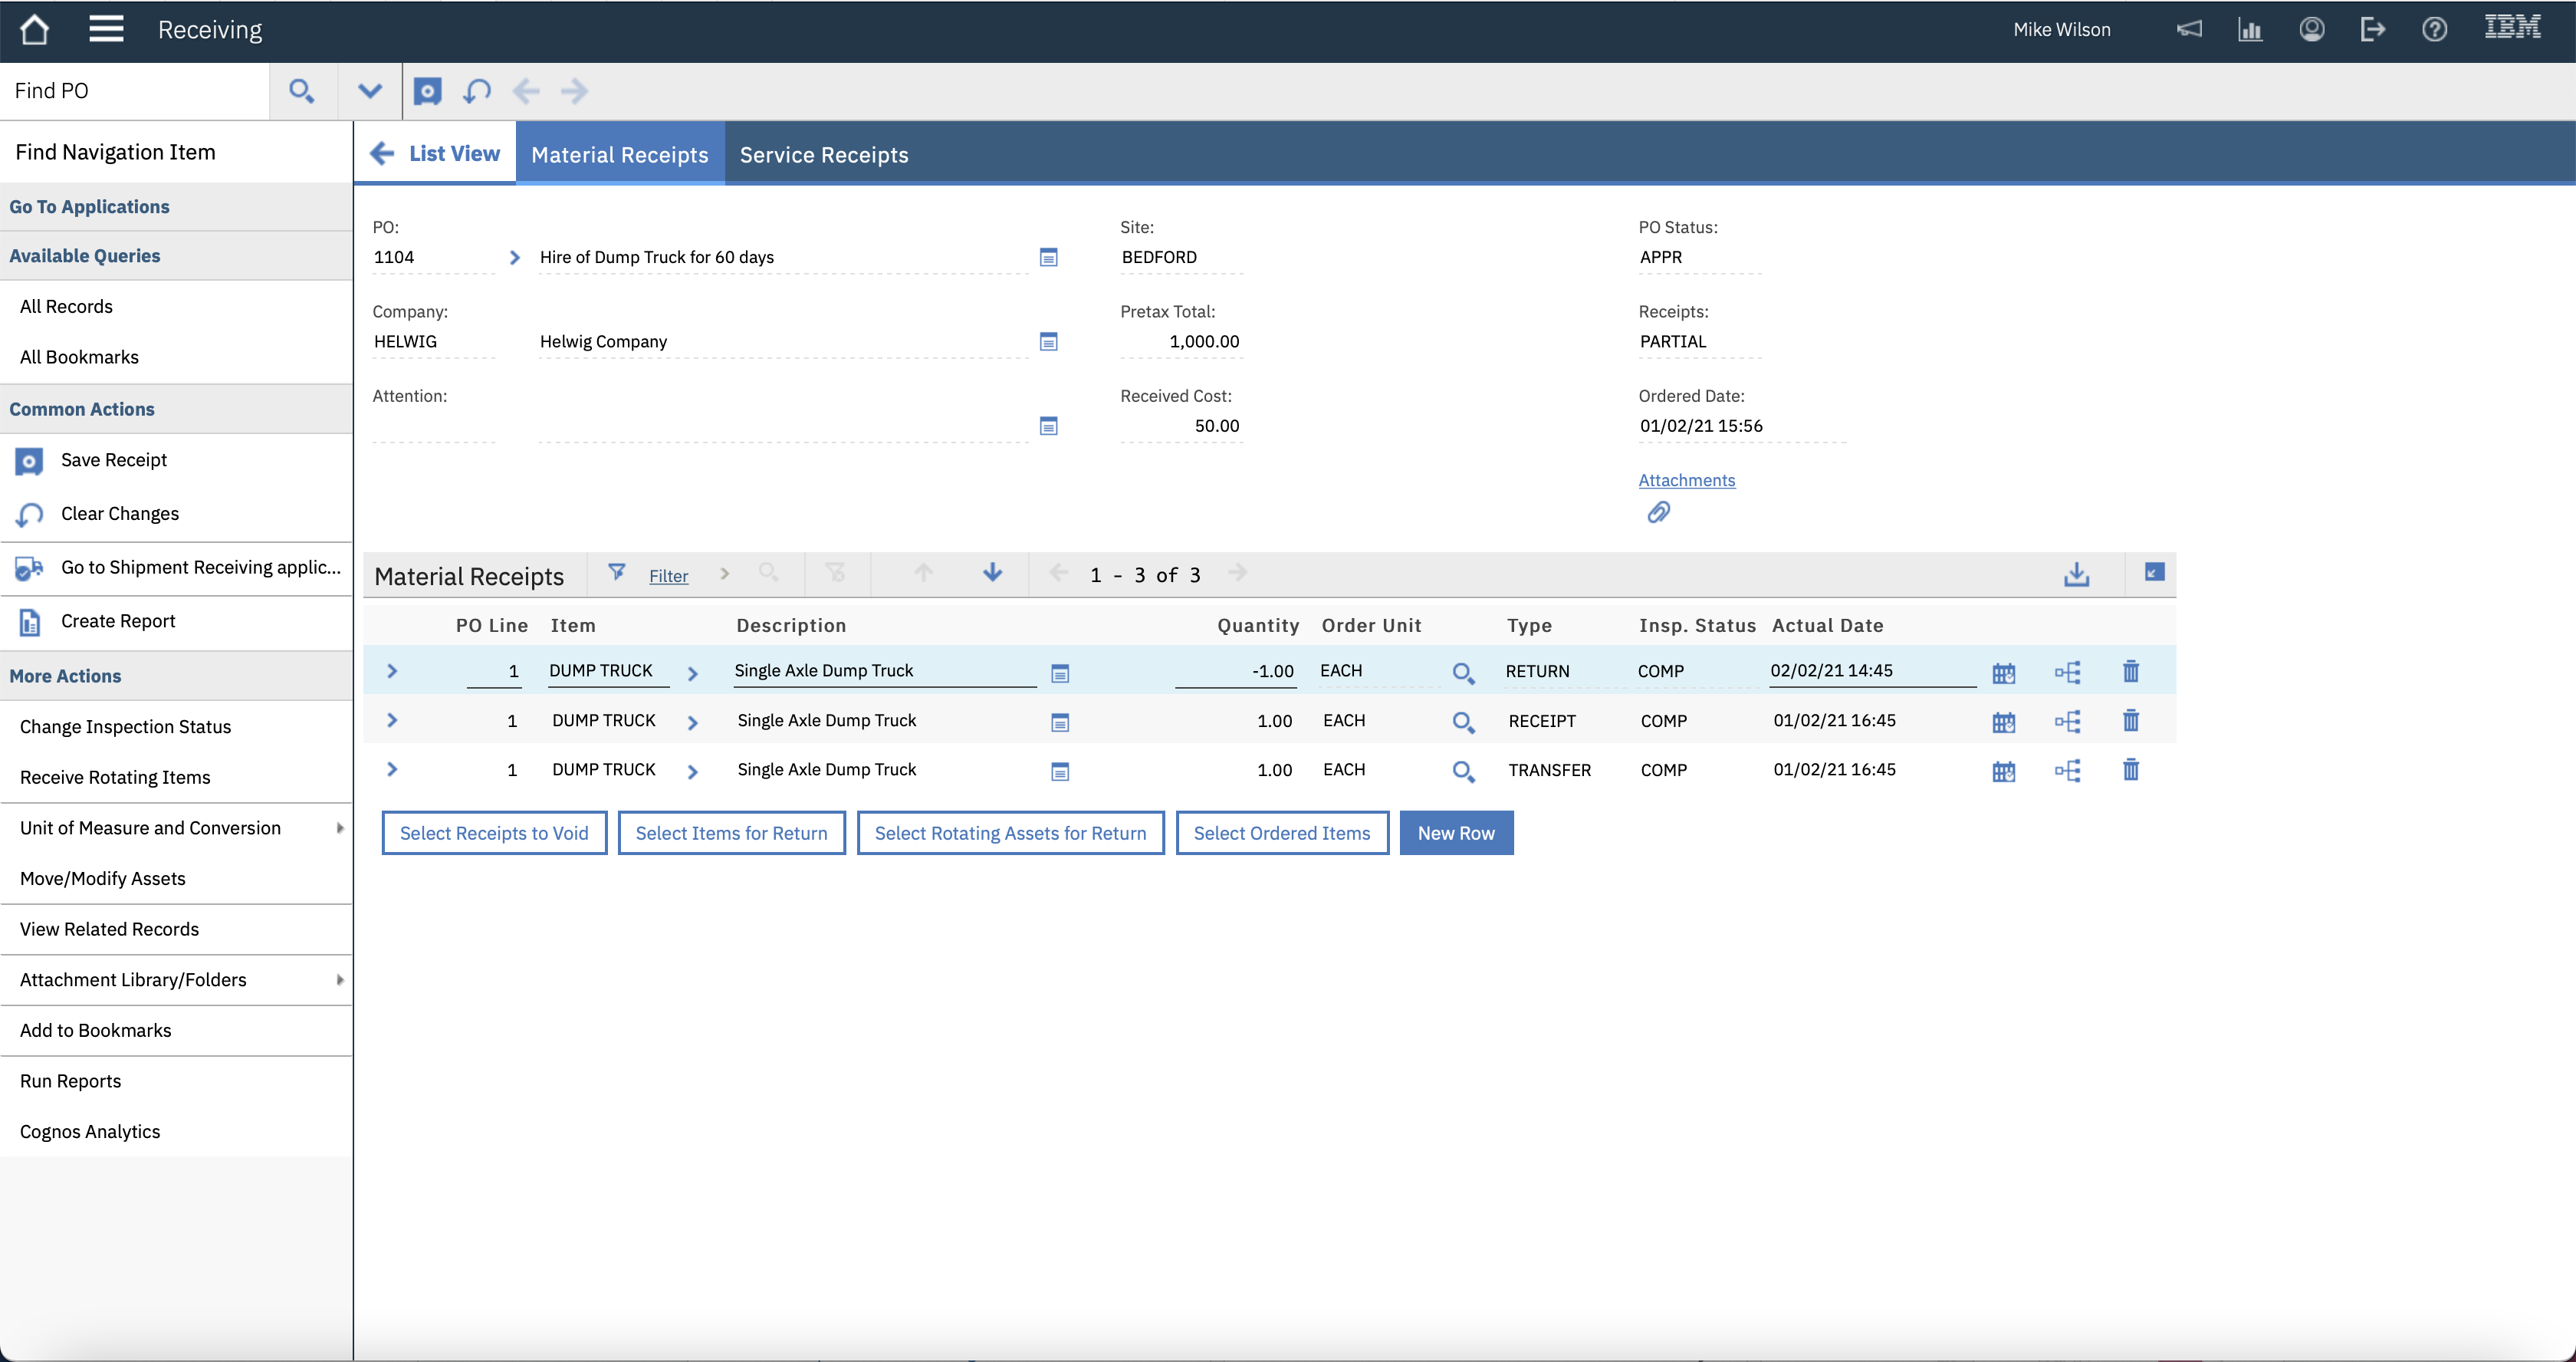The image size is (2576, 1362).
Task: Expand details of the TRANSFER receipt row
Action: click(392, 769)
